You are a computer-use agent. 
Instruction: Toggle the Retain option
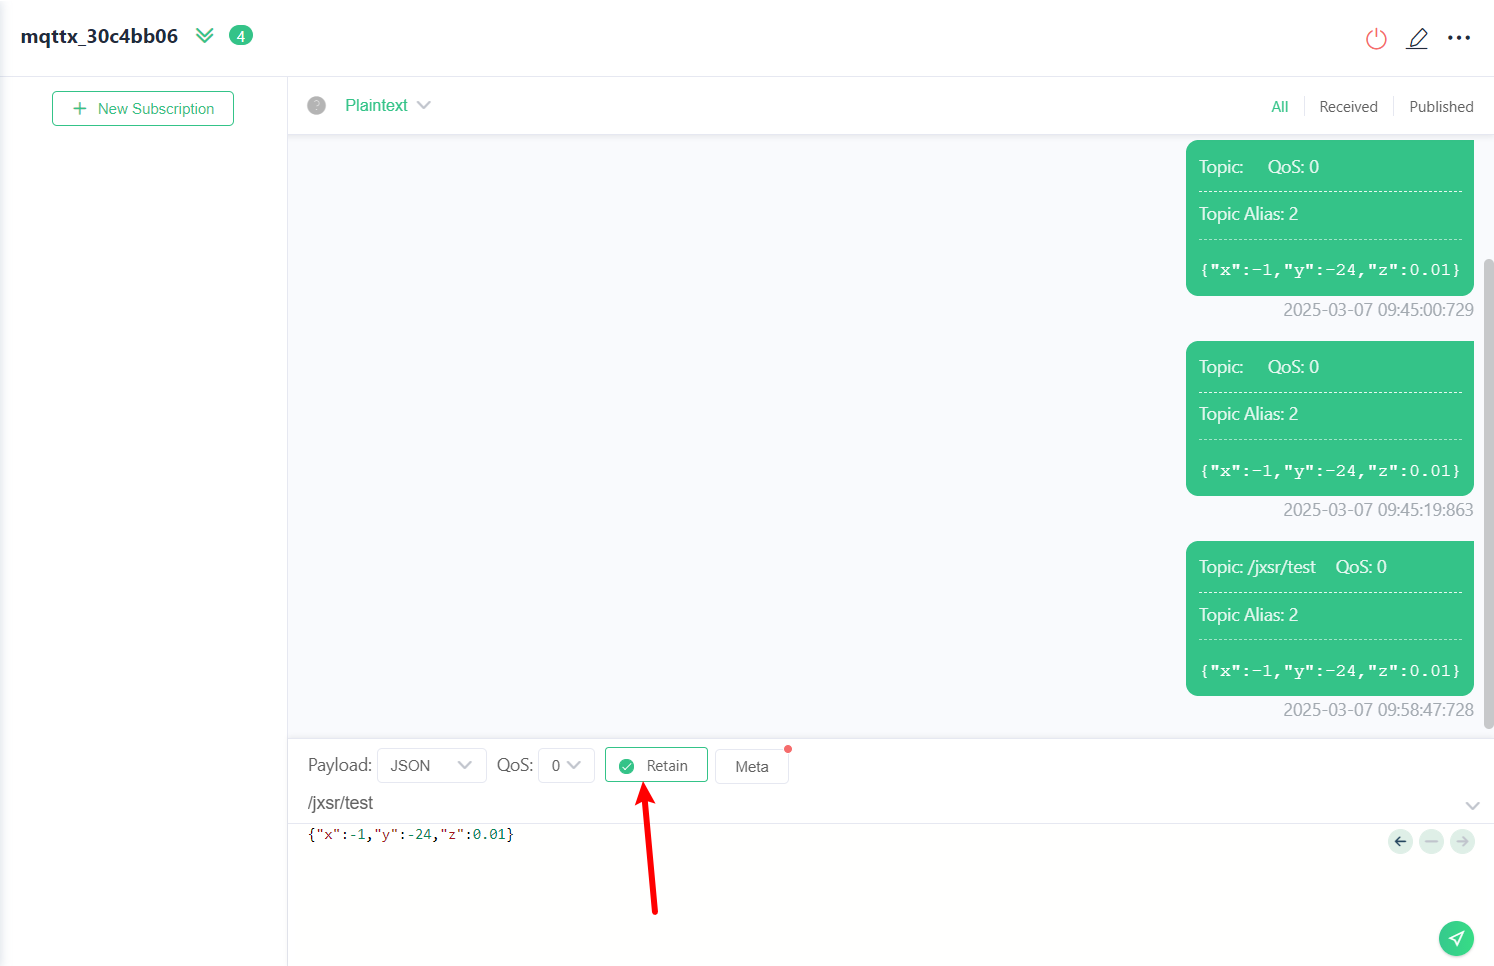656,765
